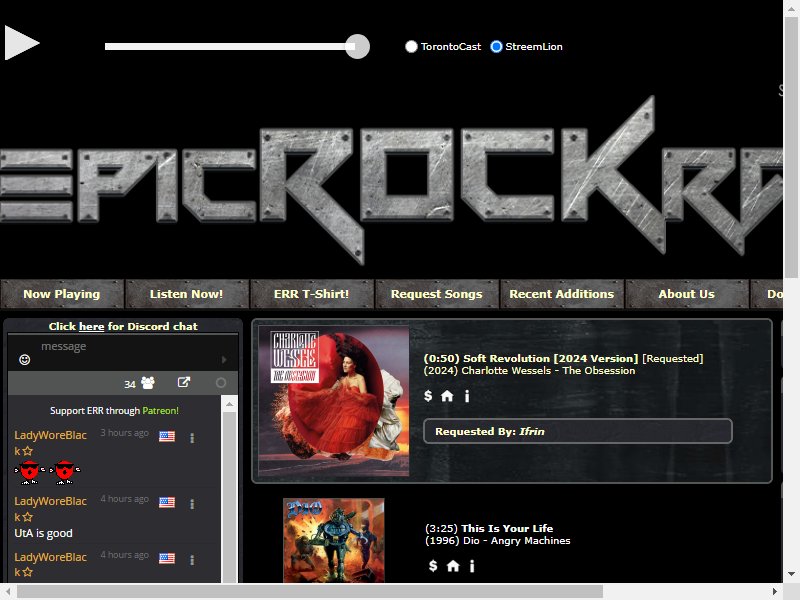This screenshot has width=800, height=600.
Task: Click the star next to 'UtA is good' author
Action: 28,517
